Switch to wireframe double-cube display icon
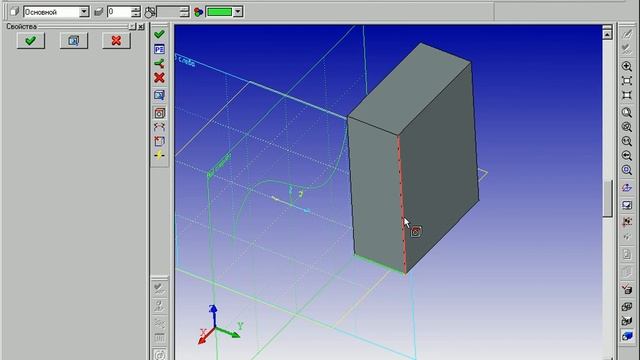This screenshot has height=360, width=640. point(627,307)
